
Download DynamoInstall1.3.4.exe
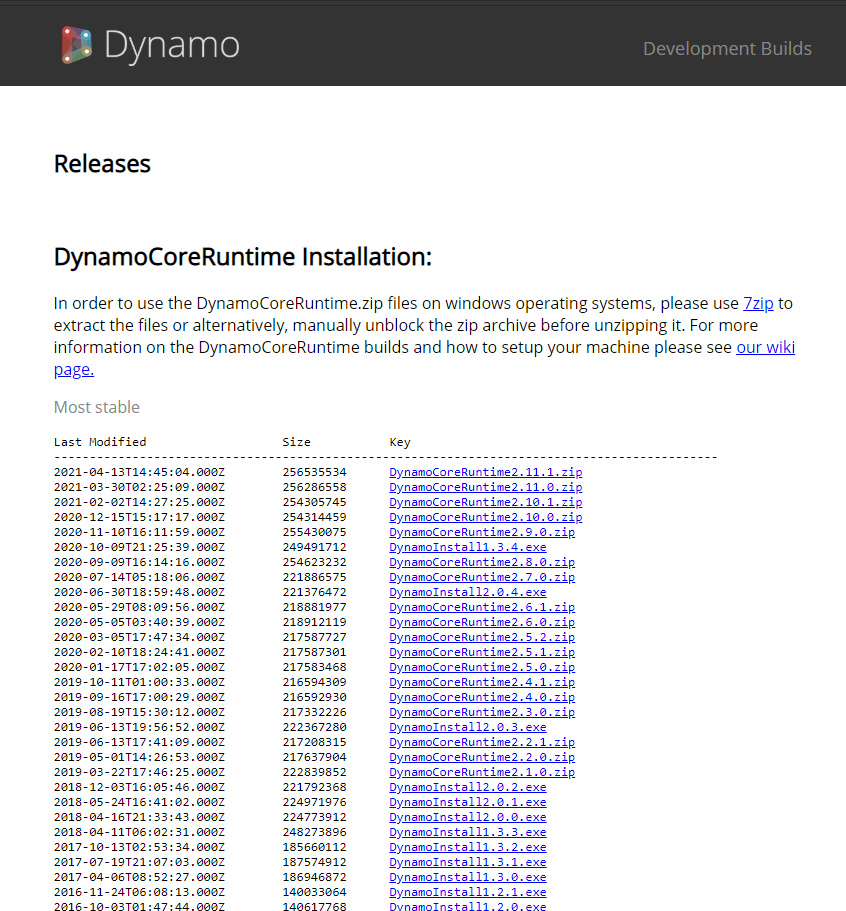[467, 547]
